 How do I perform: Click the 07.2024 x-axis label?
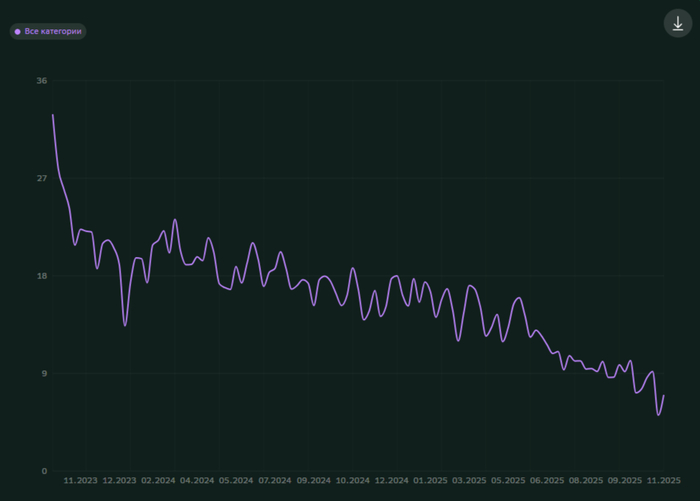tap(275, 480)
